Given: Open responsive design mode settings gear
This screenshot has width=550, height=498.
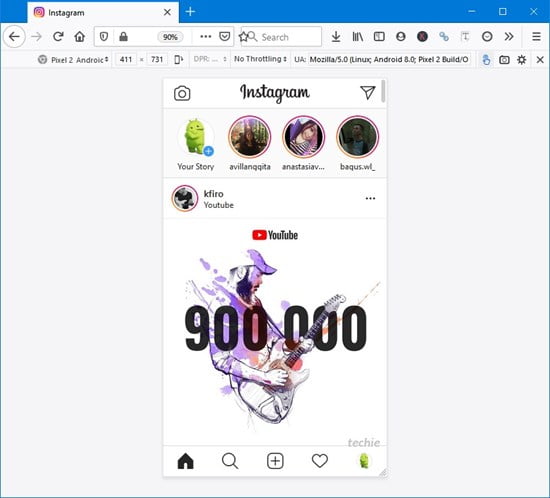Looking at the screenshot, I should (x=522, y=60).
